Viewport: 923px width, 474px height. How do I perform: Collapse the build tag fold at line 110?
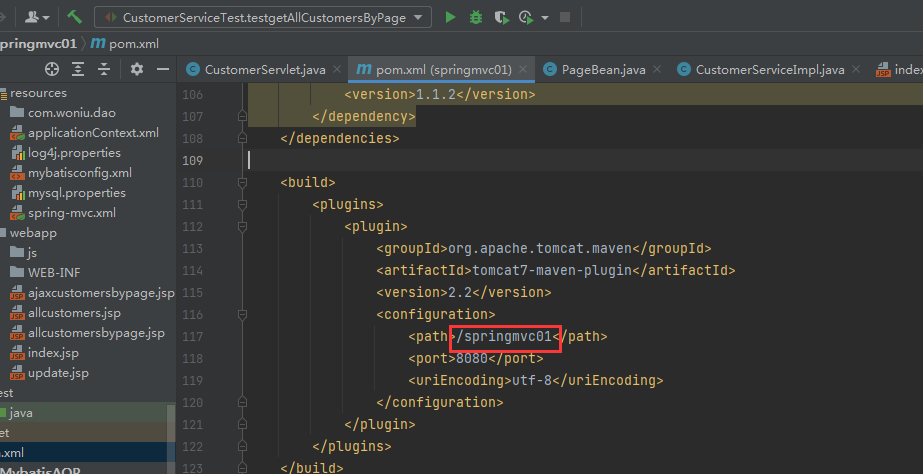click(x=242, y=183)
